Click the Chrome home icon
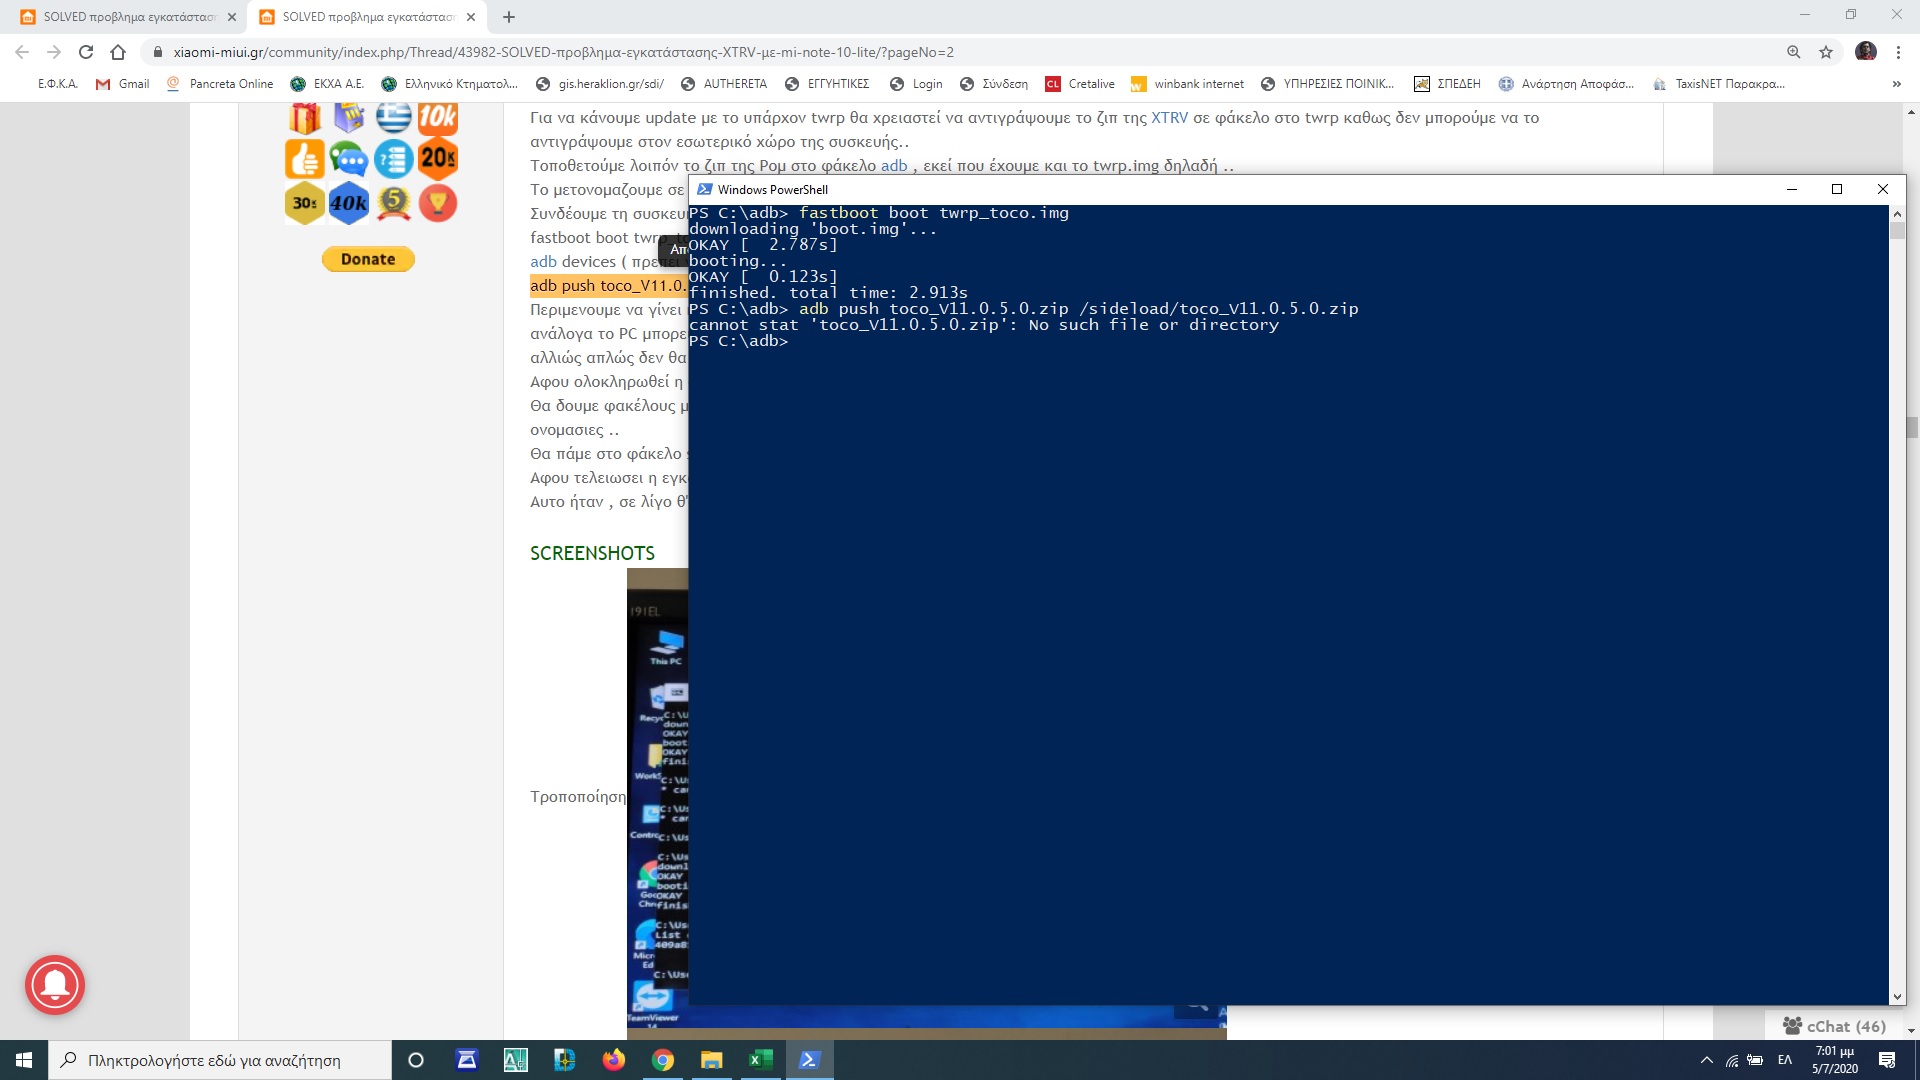Screen dimensions: 1920x1080 (118, 52)
